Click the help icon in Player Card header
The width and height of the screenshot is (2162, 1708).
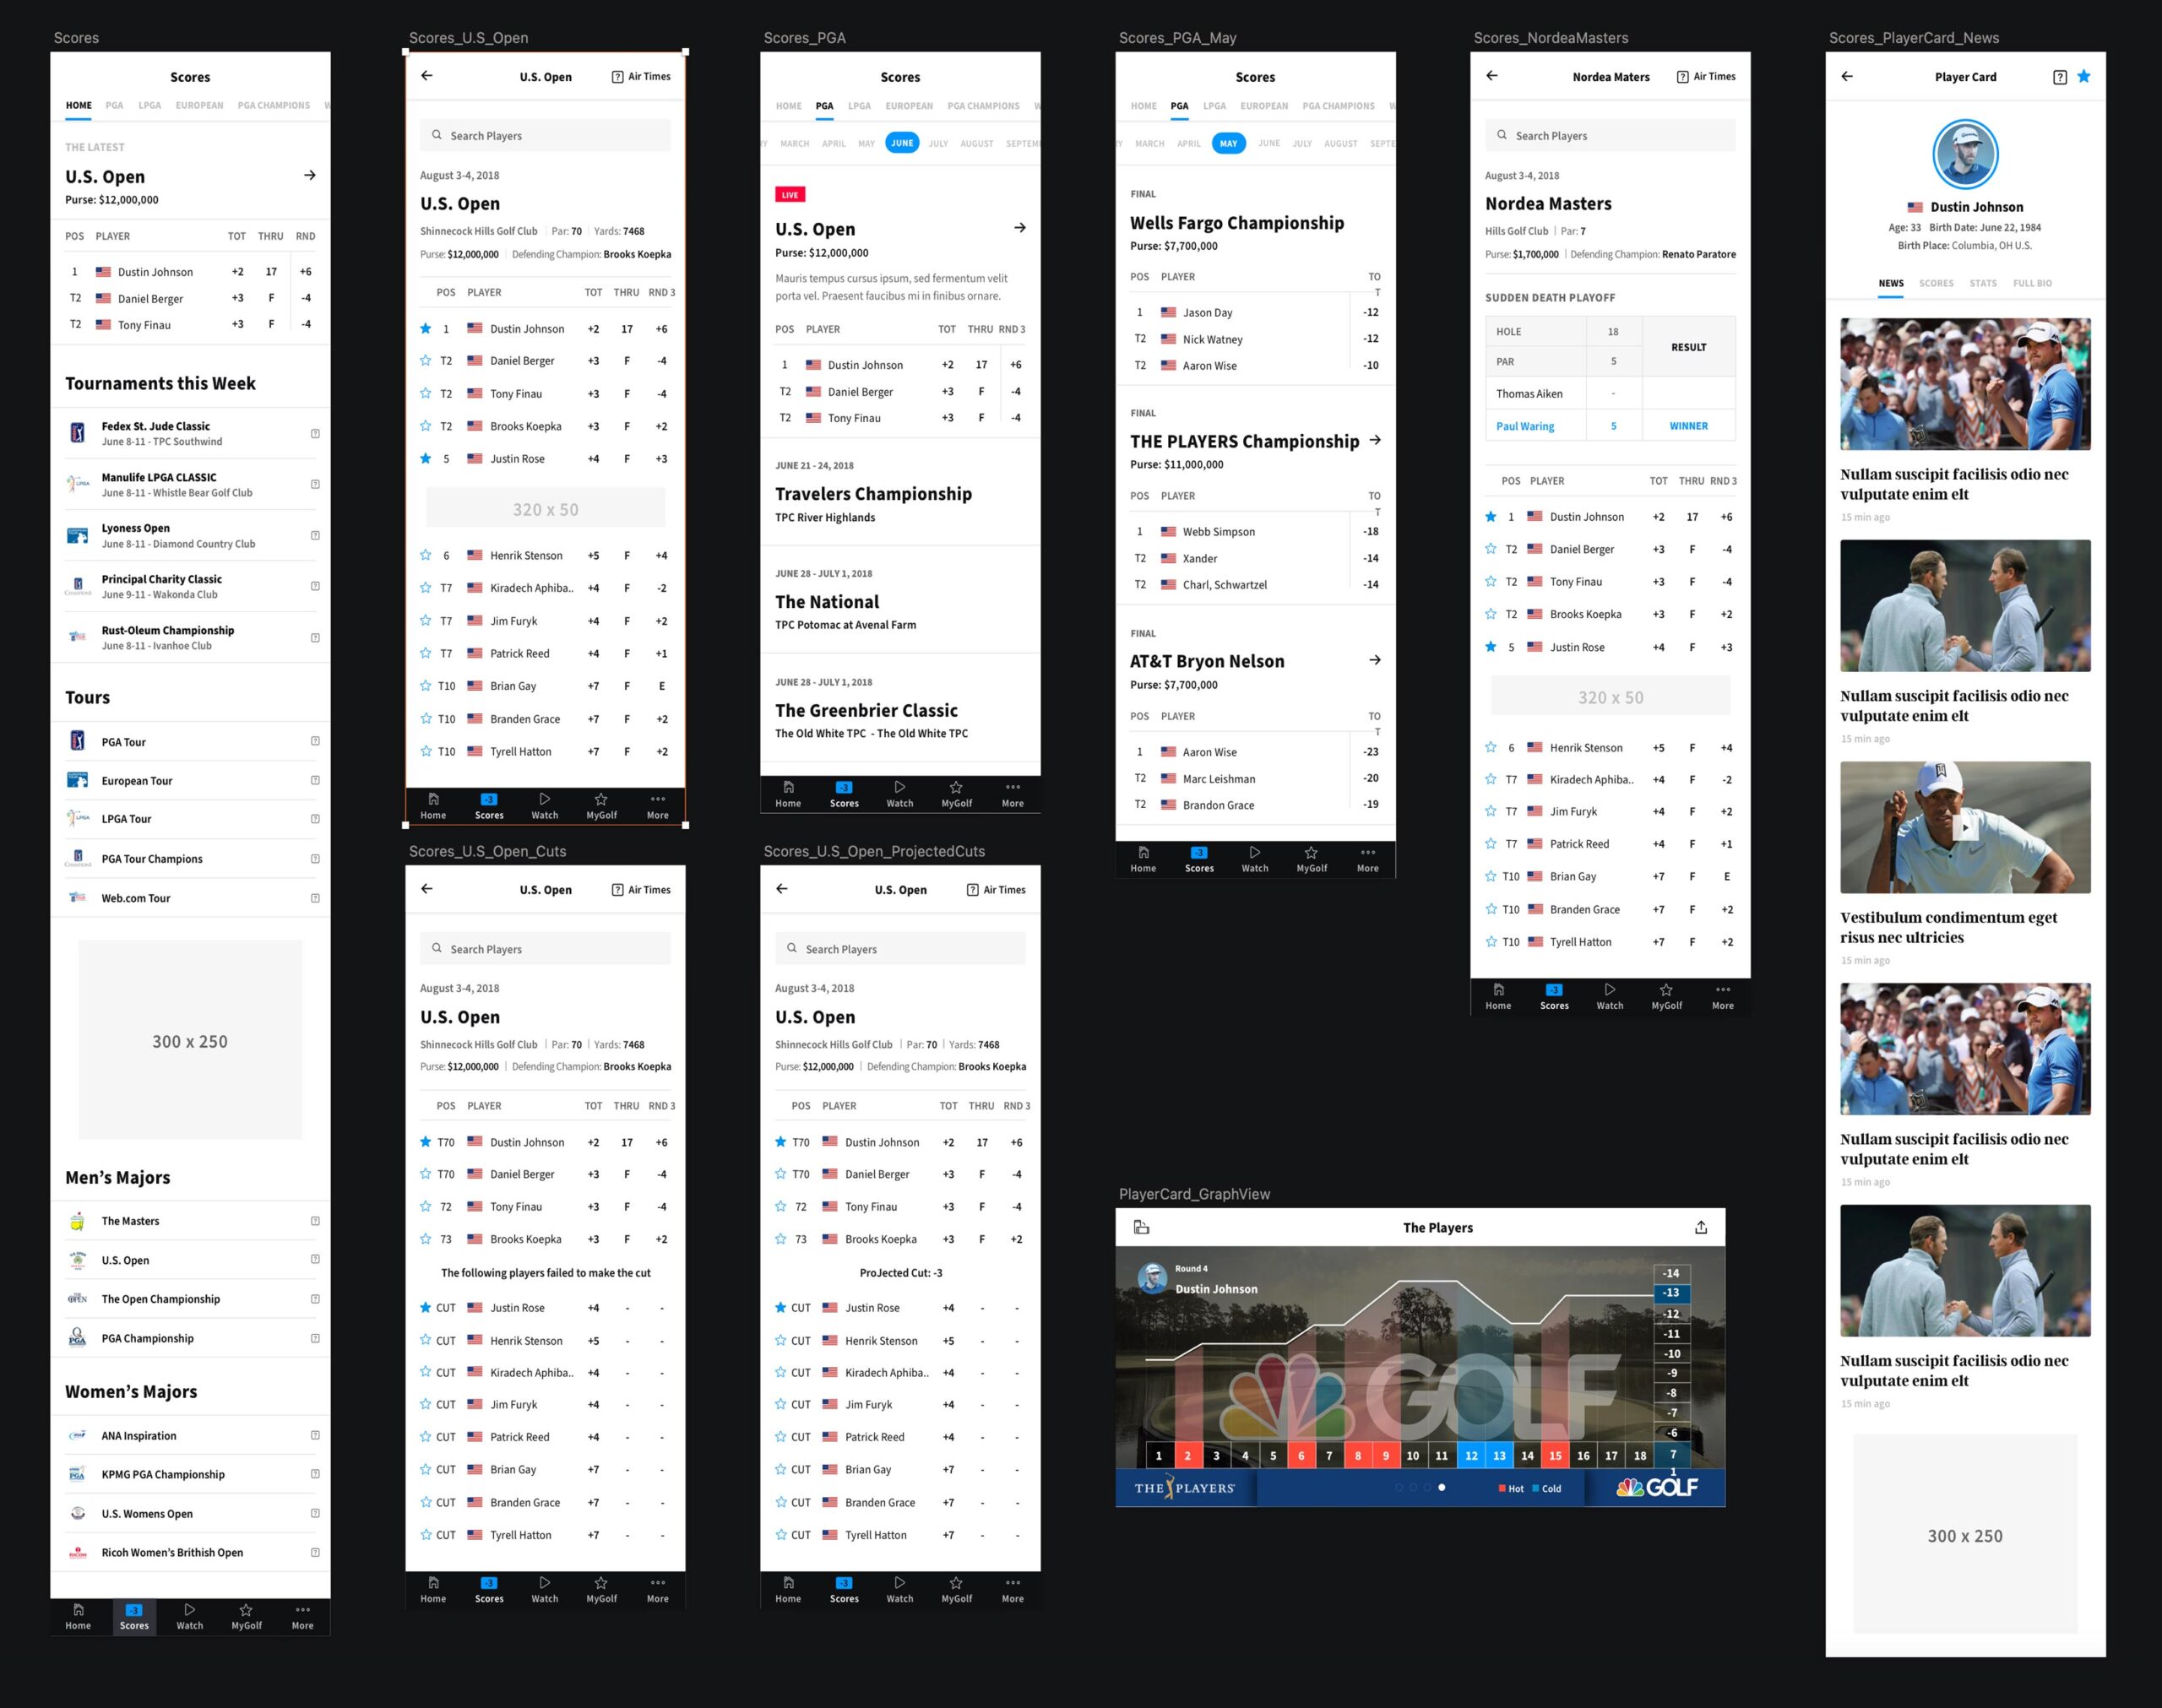point(2059,77)
